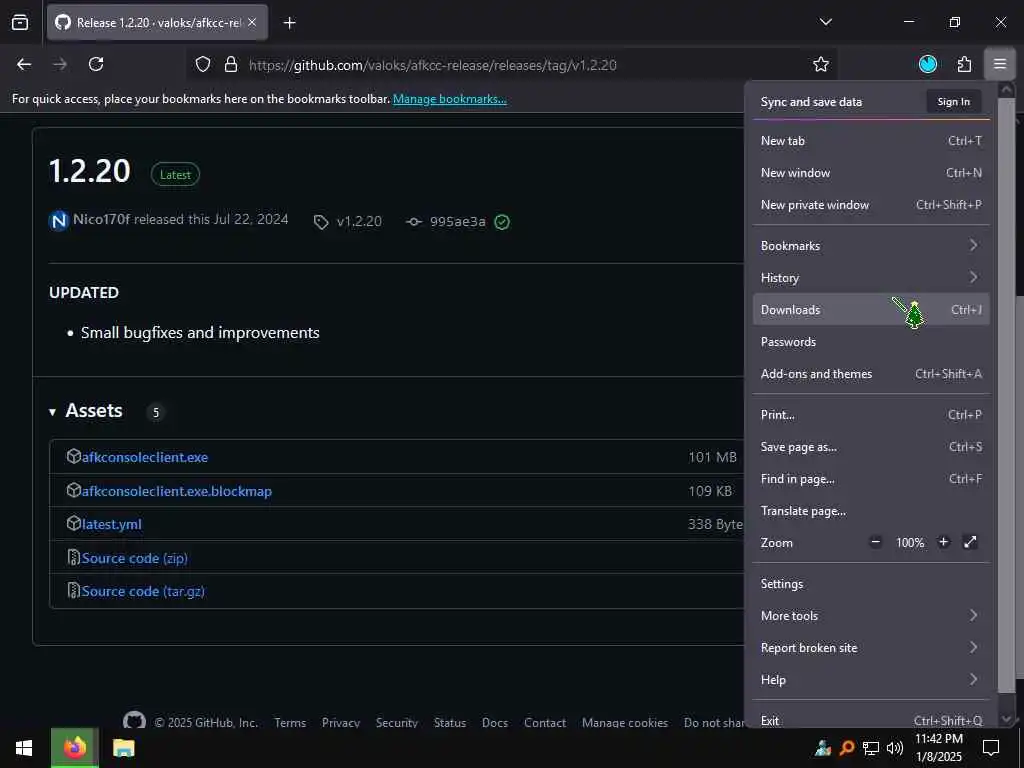Image resolution: width=1024 pixels, height=768 pixels.
Task: Click the forward navigation arrow
Action: point(60,64)
